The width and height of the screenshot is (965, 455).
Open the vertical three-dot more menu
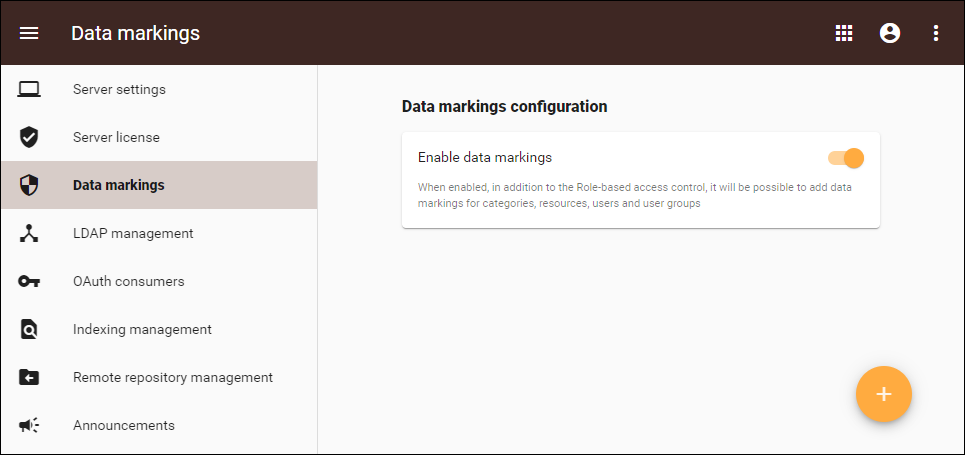click(936, 33)
